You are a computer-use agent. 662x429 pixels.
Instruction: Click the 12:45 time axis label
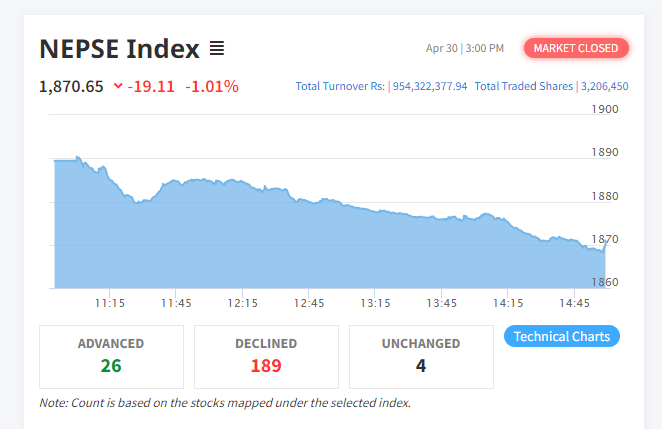[x=309, y=302]
